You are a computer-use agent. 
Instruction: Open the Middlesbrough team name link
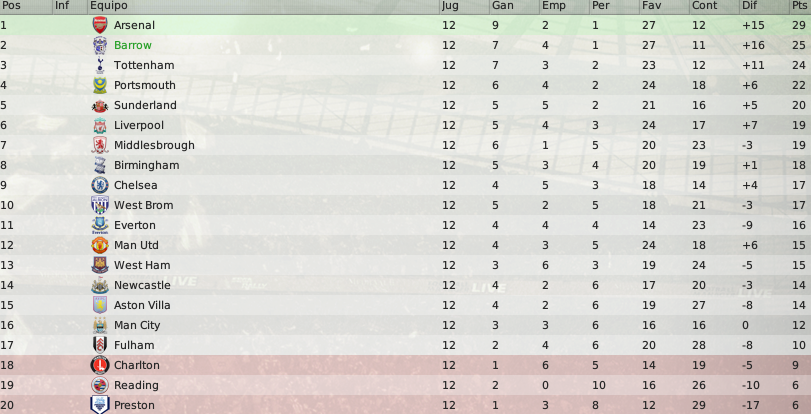(154, 145)
